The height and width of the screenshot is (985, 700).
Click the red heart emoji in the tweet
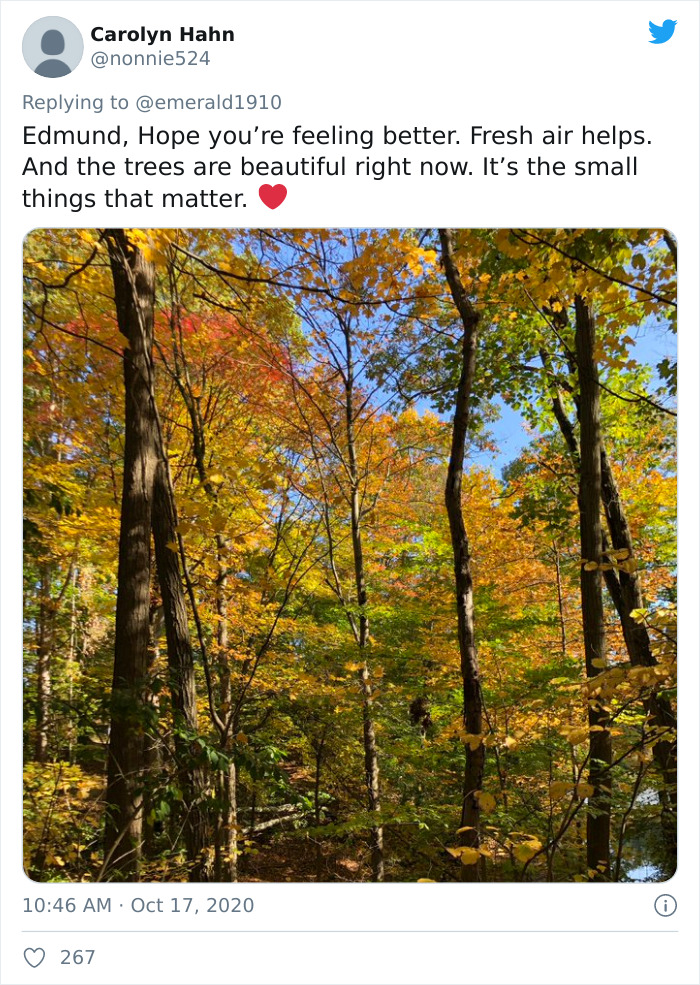[273, 197]
